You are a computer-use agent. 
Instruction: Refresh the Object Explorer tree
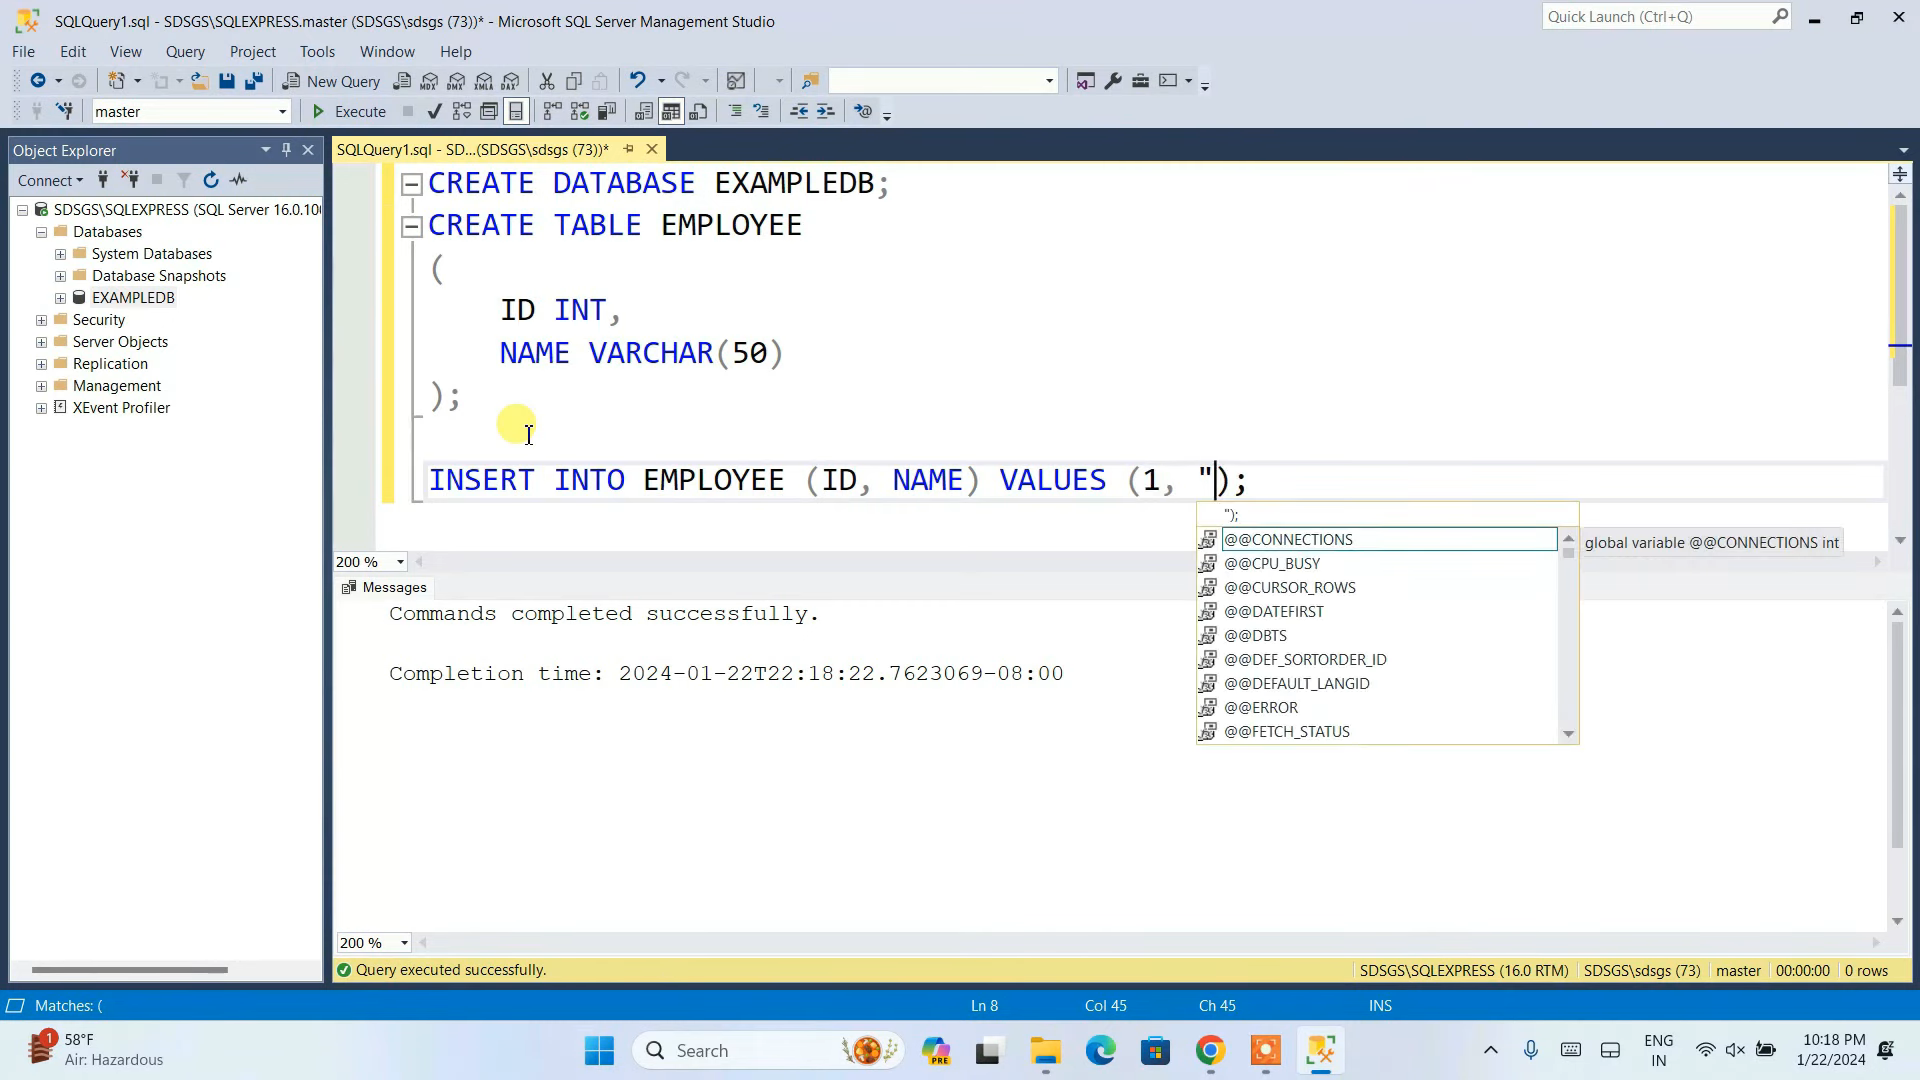211,180
